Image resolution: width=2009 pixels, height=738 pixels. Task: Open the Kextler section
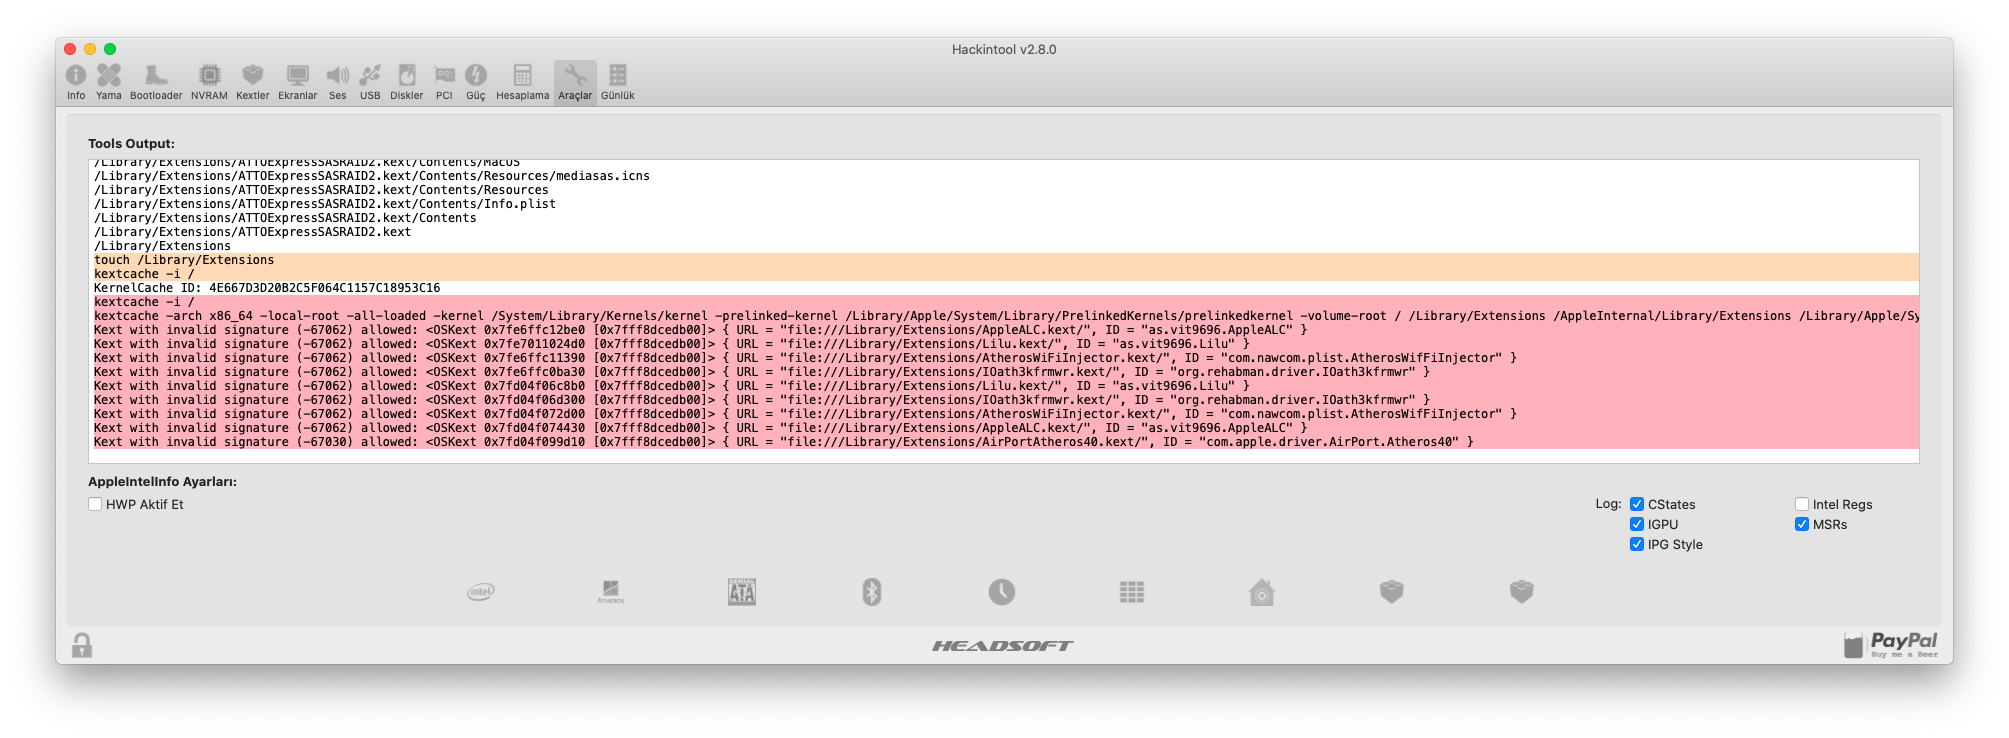point(252,81)
